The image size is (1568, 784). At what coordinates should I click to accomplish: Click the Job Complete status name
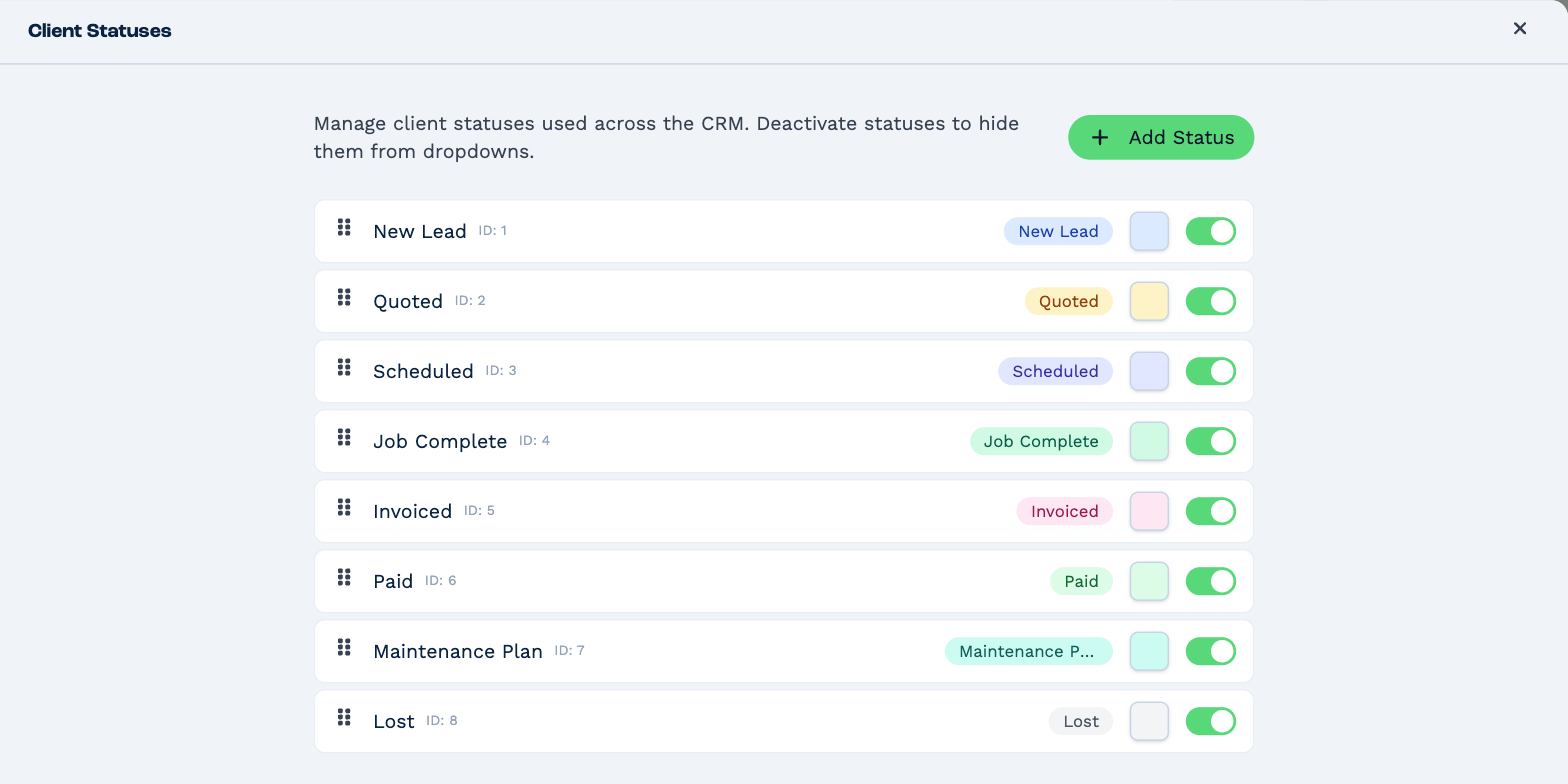tap(440, 441)
